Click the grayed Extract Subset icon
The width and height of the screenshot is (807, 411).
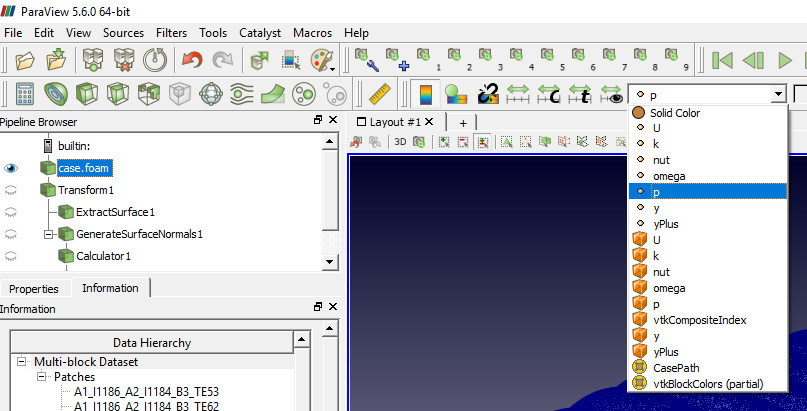tap(180, 94)
